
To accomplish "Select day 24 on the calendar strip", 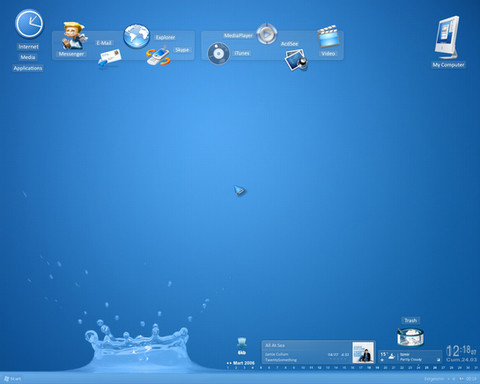I will click(418, 368).
